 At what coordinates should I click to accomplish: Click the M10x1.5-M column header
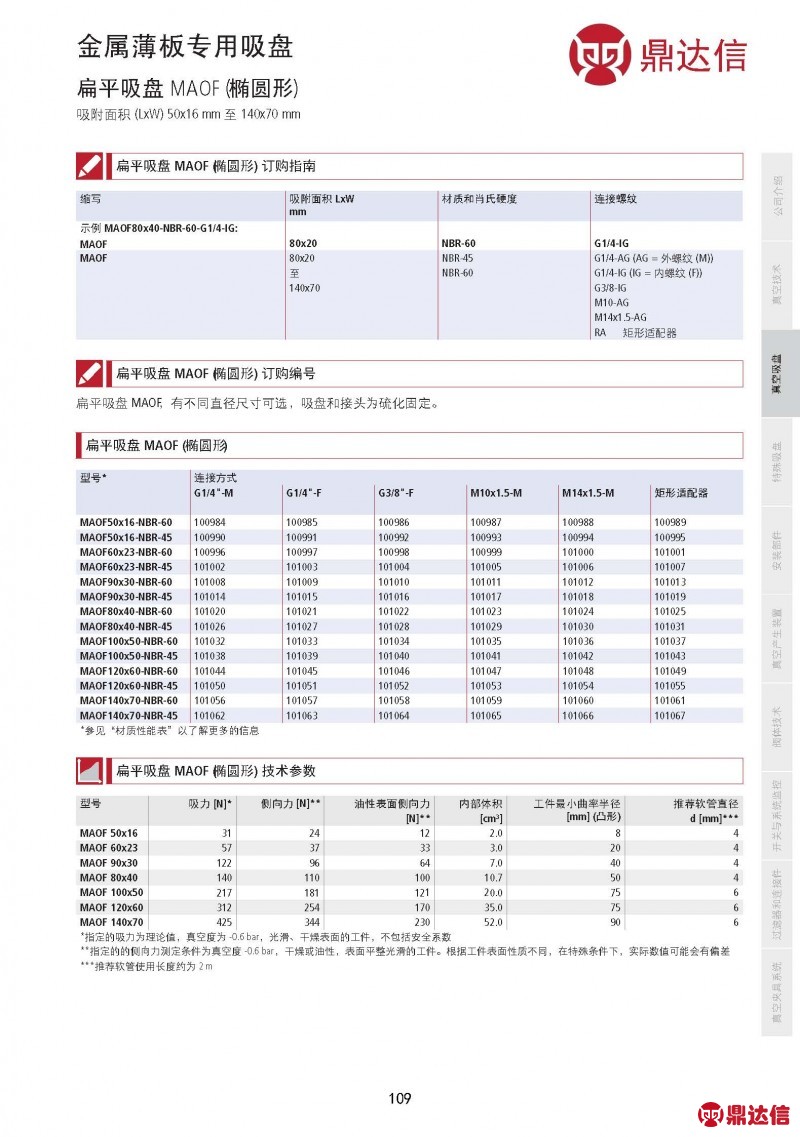pyautogui.click(x=495, y=493)
